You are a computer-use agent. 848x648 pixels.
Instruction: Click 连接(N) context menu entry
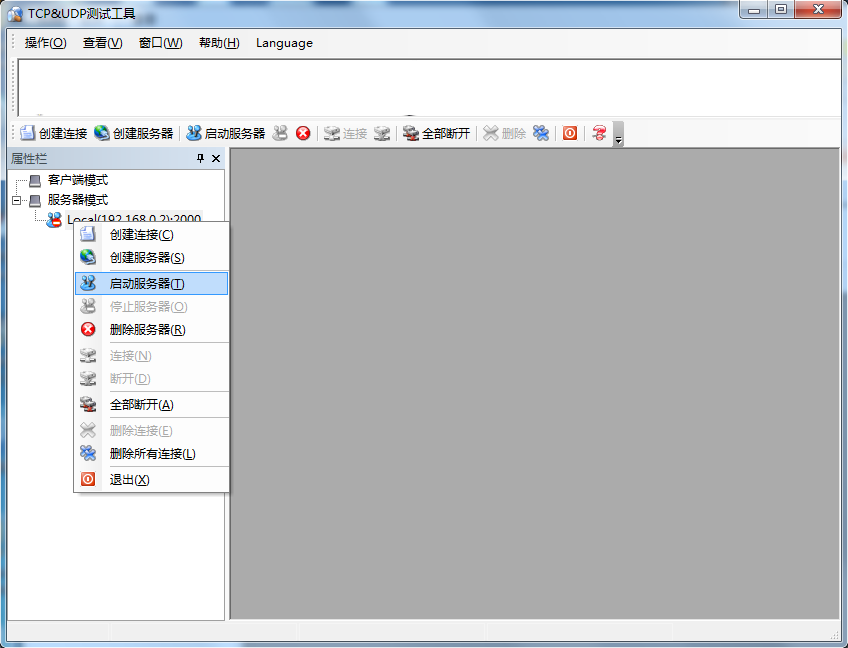click(151, 355)
